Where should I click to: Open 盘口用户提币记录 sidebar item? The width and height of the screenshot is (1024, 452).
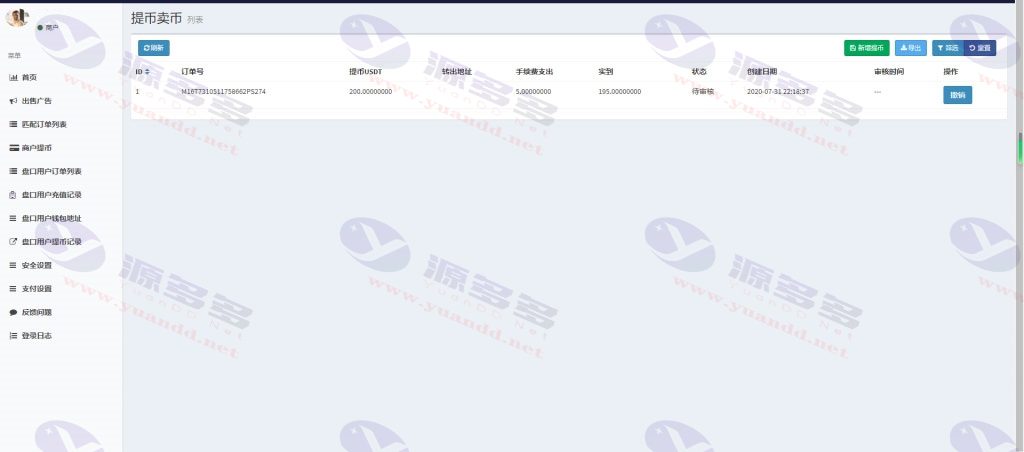46,242
